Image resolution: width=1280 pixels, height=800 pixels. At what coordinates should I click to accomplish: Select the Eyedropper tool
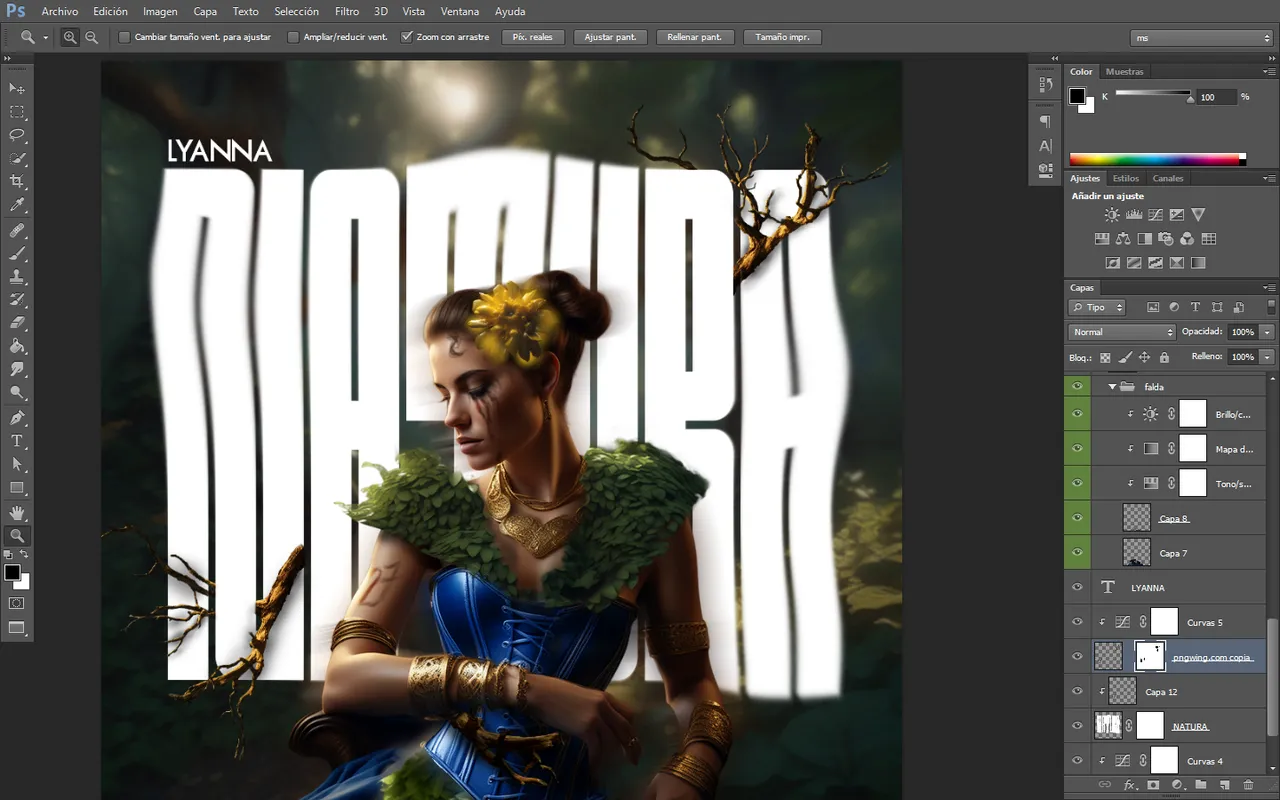[x=17, y=205]
